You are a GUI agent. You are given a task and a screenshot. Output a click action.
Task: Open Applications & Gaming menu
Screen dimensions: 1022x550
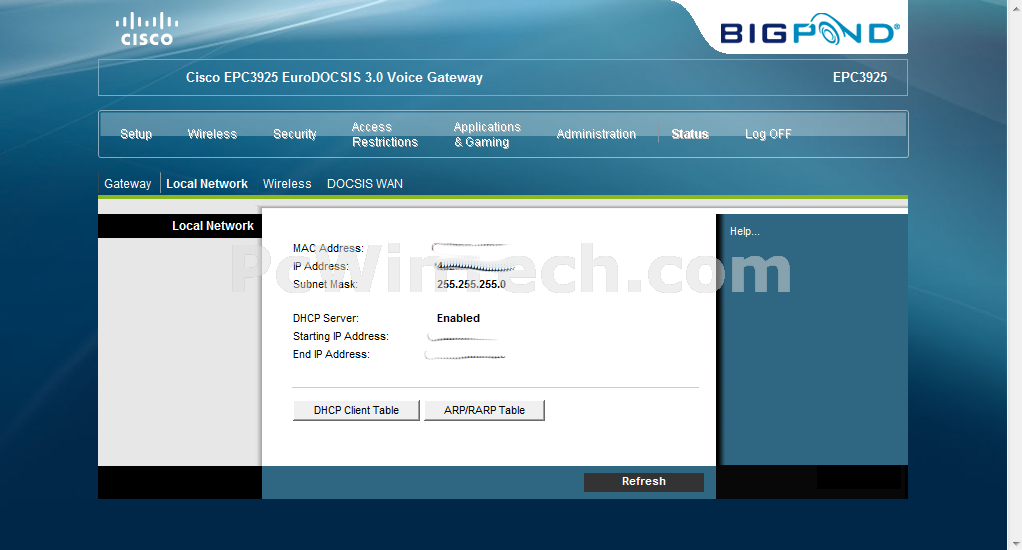[487, 134]
